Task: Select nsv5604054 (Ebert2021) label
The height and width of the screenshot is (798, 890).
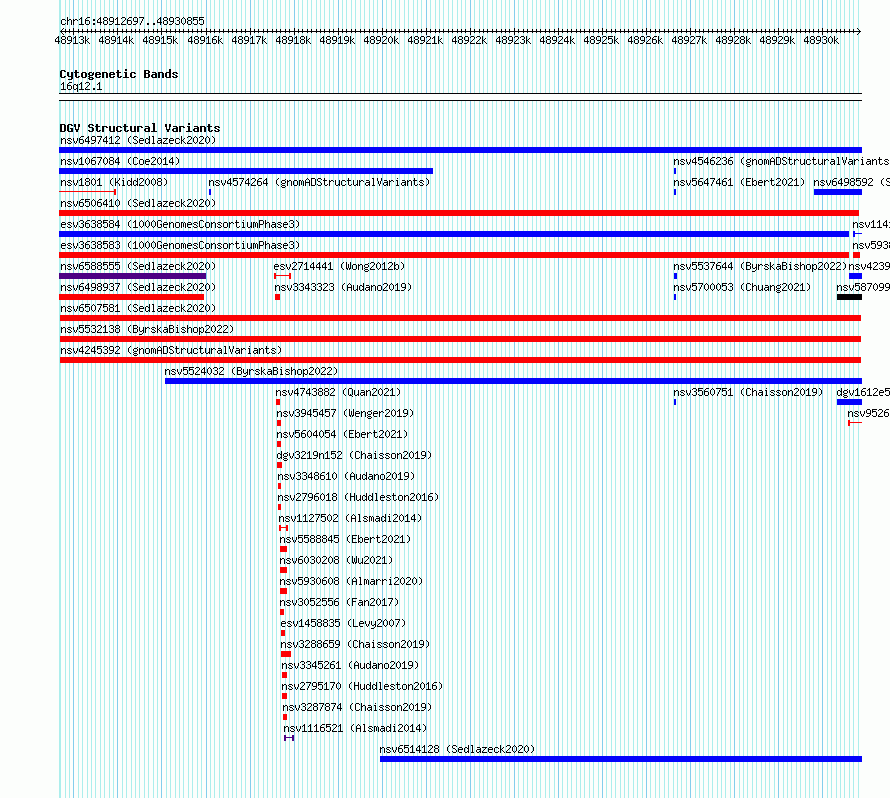Action: point(342,434)
